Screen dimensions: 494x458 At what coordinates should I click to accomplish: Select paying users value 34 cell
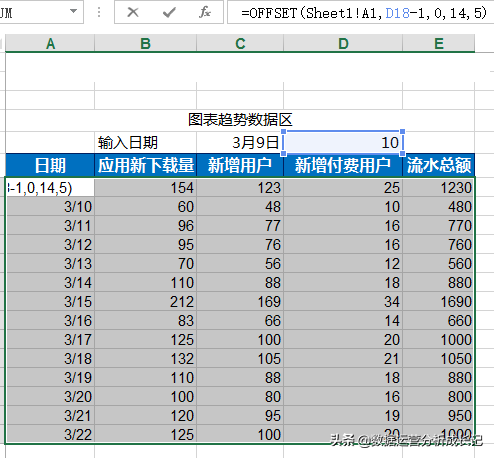(x=343, y=302)
